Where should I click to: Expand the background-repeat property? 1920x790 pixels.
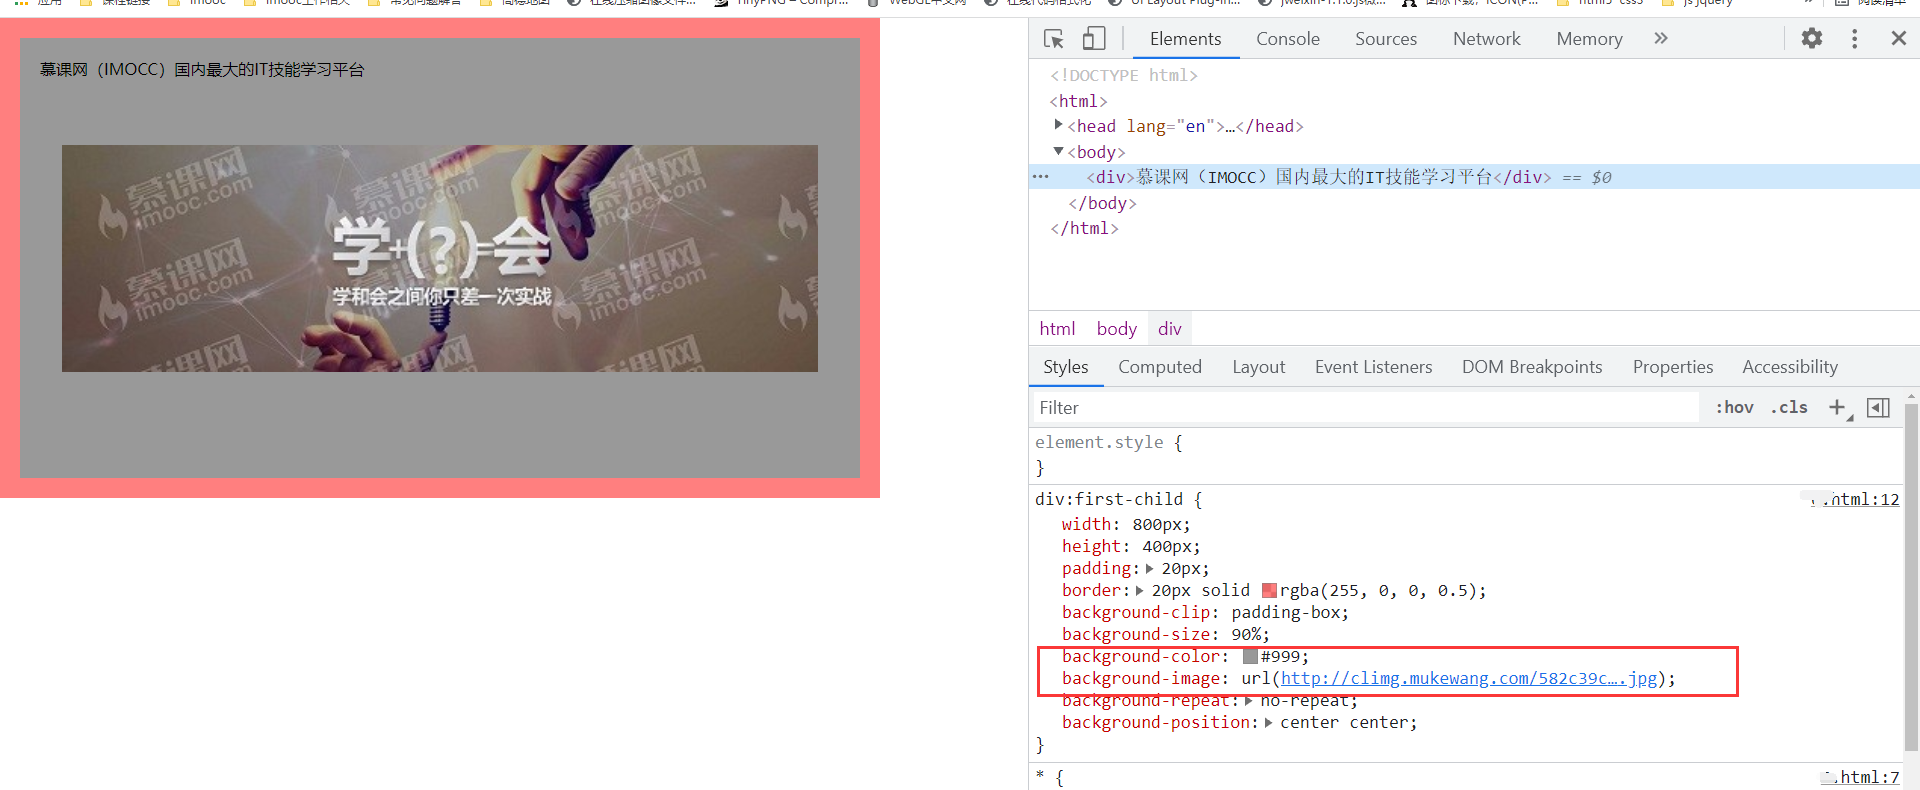(x=1248, y=700)
